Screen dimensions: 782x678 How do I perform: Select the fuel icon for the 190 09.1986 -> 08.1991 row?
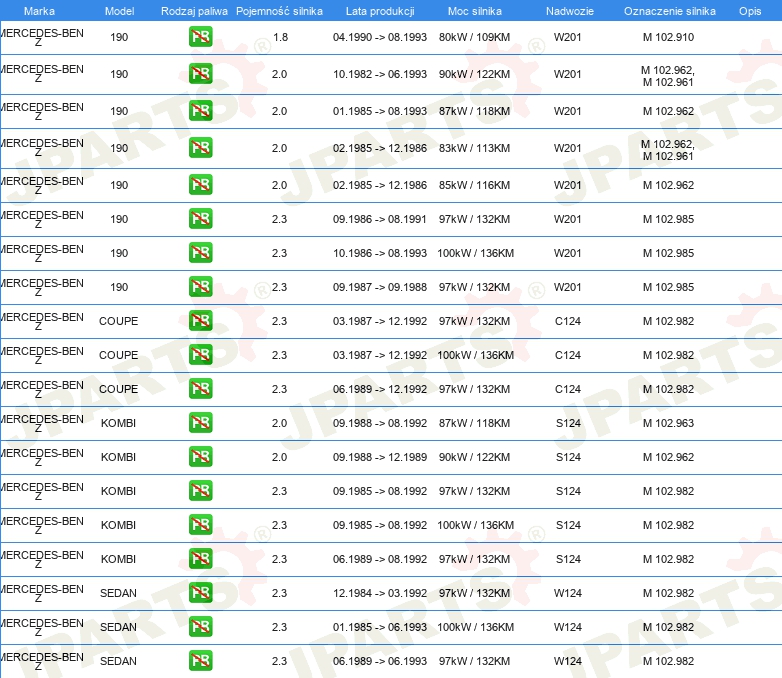(200, 219)
